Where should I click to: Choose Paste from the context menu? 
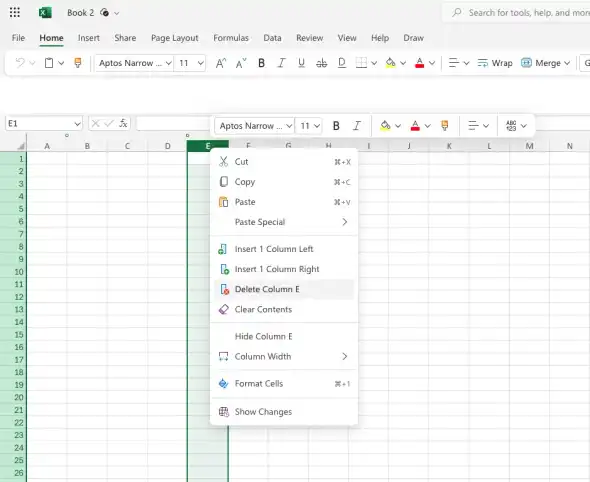[284, 202]
